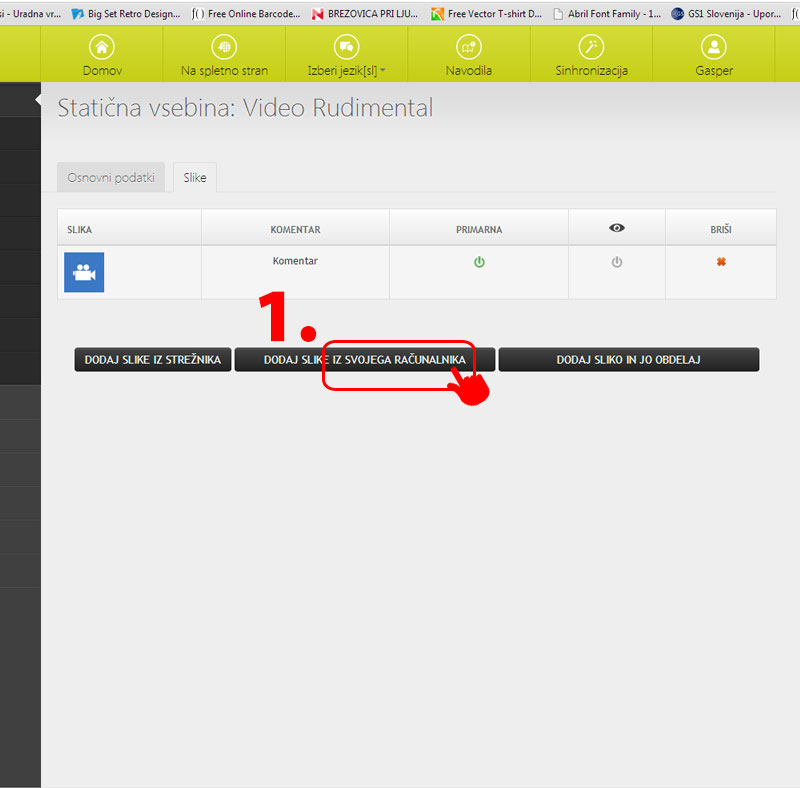This screenshot has width=800, height=788.
Task: Collapse sidebar with the white arrow
Action: point(38,100)
